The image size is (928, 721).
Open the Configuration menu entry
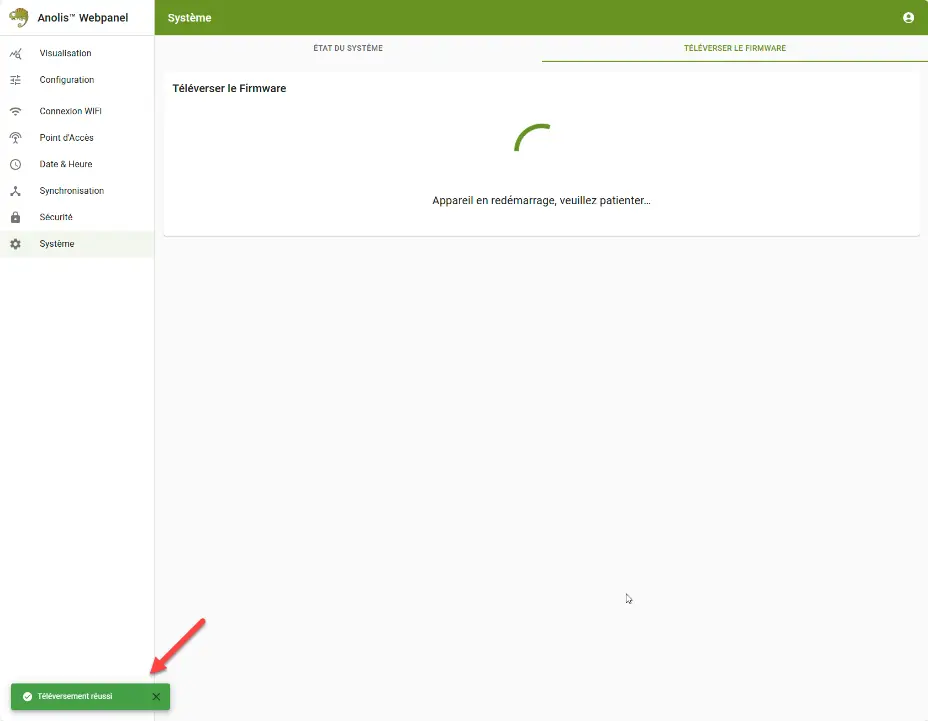coord(77,80)
